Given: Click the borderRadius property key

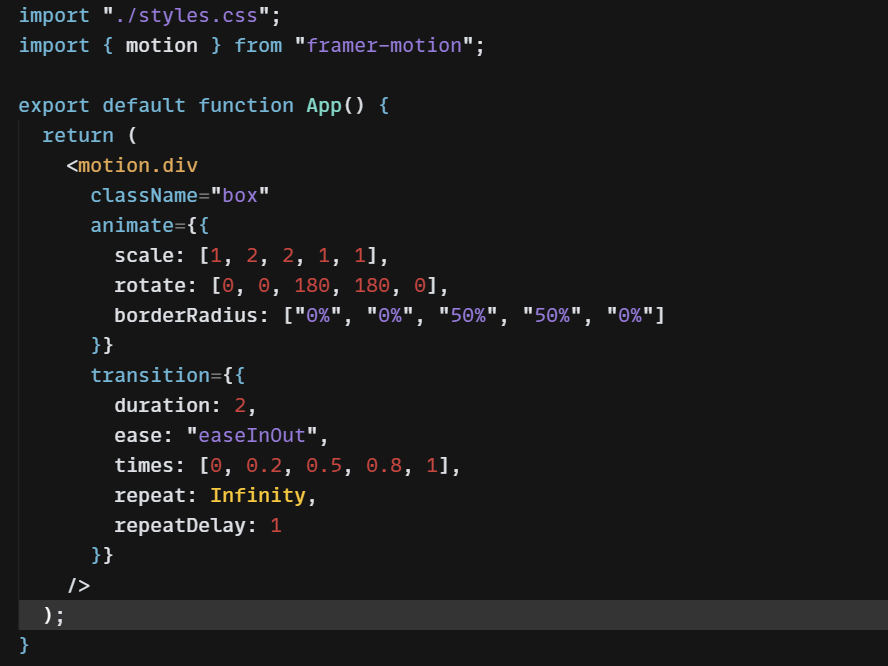Looking at the screenshot, I should [185, 315].
